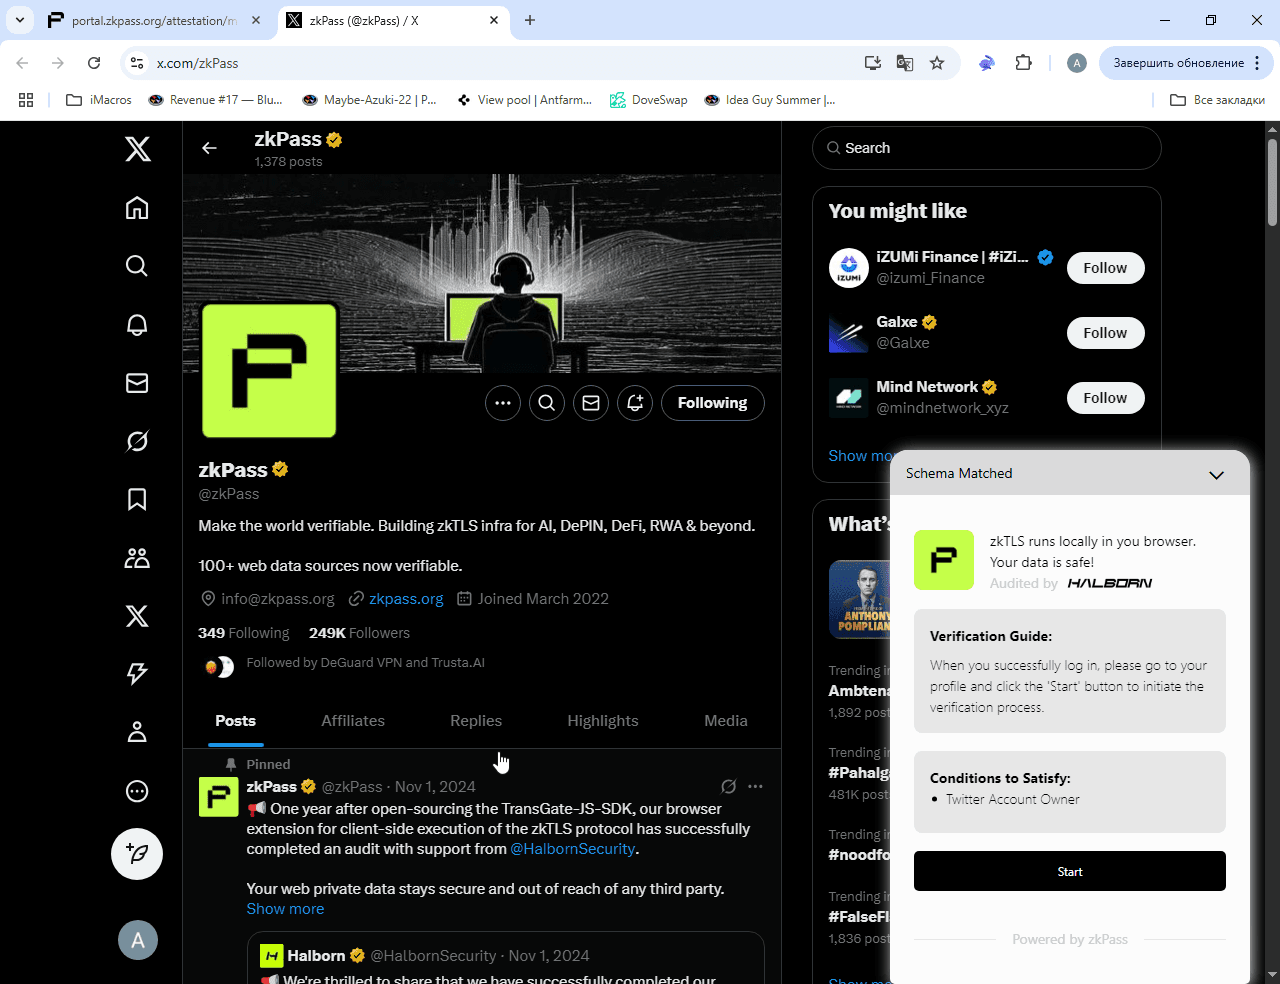
Task: Search zkPass posts via magnifier button
Action: pos(547,403)
